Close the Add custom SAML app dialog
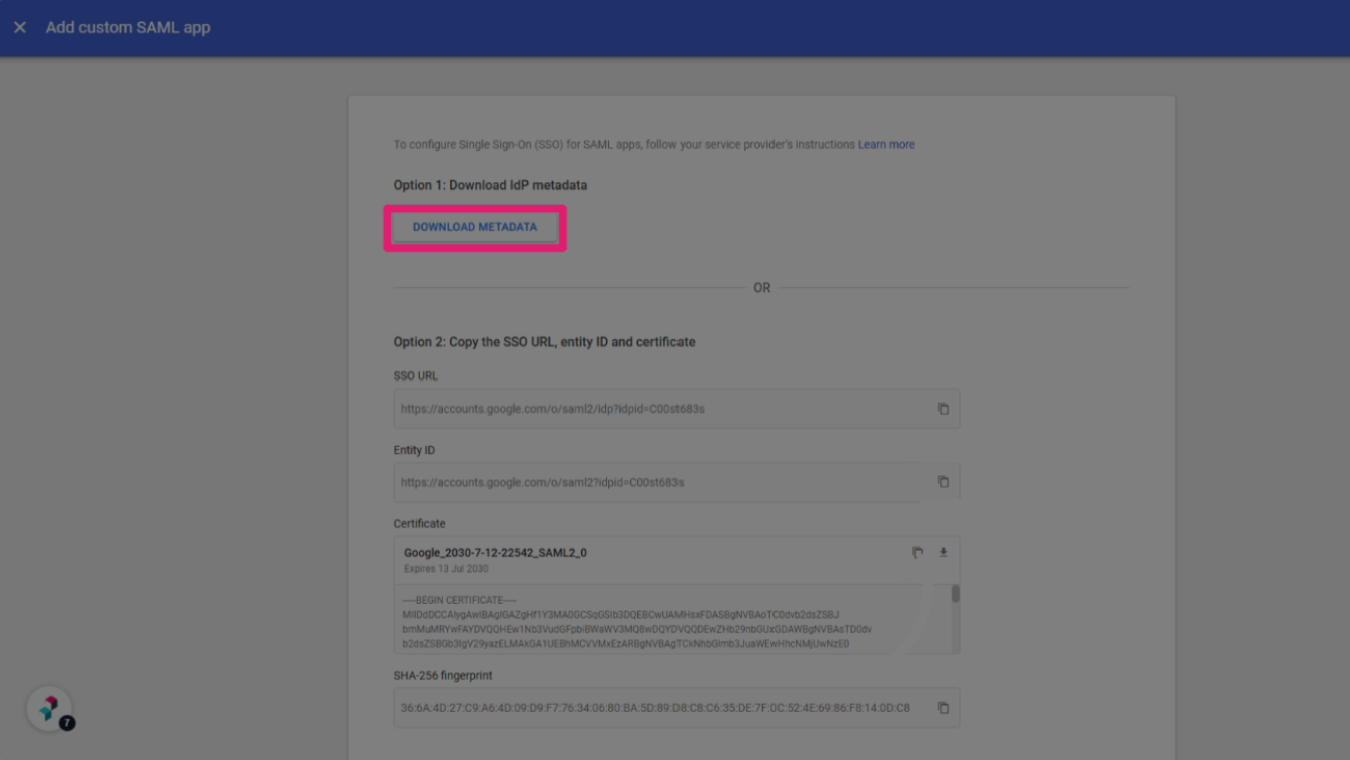Screen dimensions: 1350x760 coord(20,27)
